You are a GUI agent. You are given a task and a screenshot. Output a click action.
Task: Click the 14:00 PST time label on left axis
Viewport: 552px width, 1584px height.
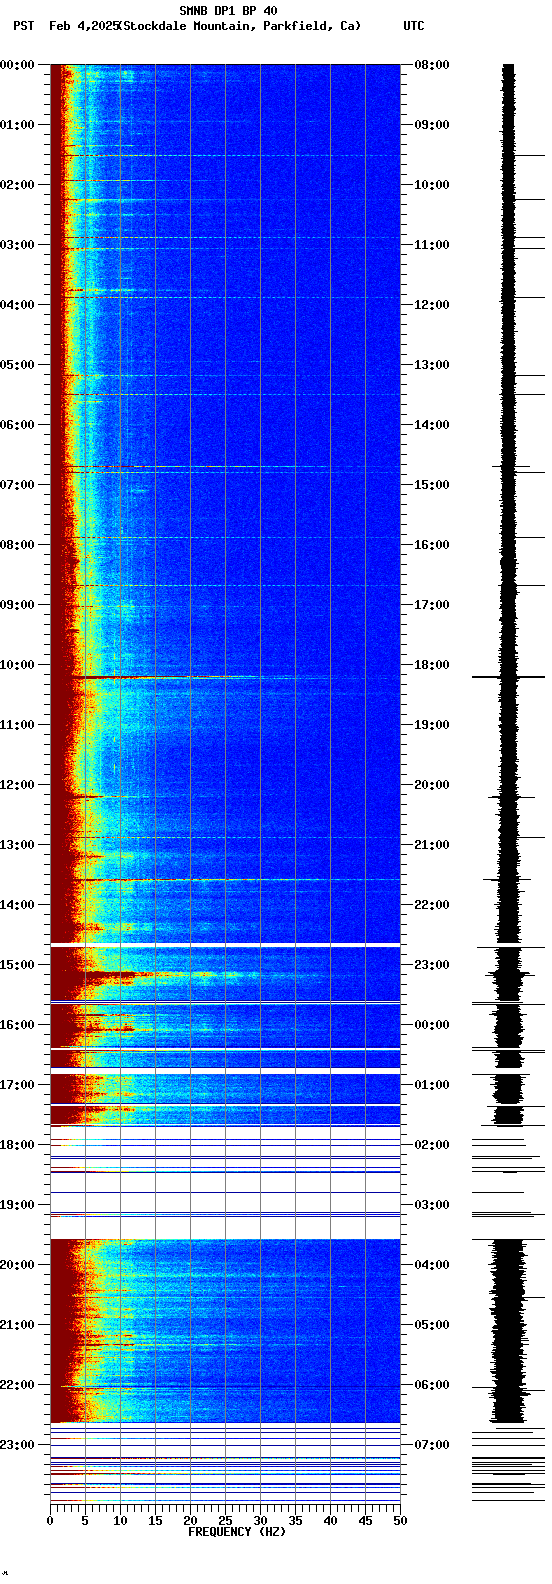click(18, 905)
